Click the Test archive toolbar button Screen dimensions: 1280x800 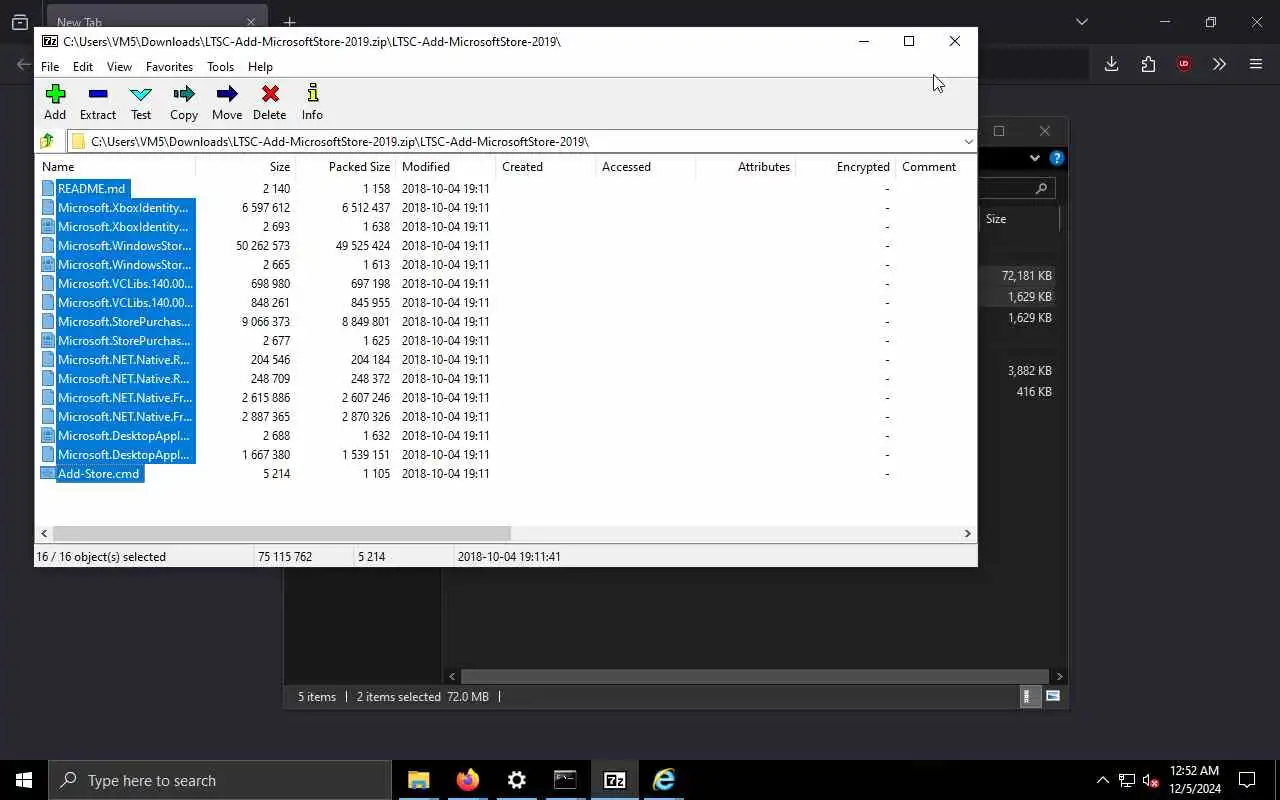(x=141, y=102)
